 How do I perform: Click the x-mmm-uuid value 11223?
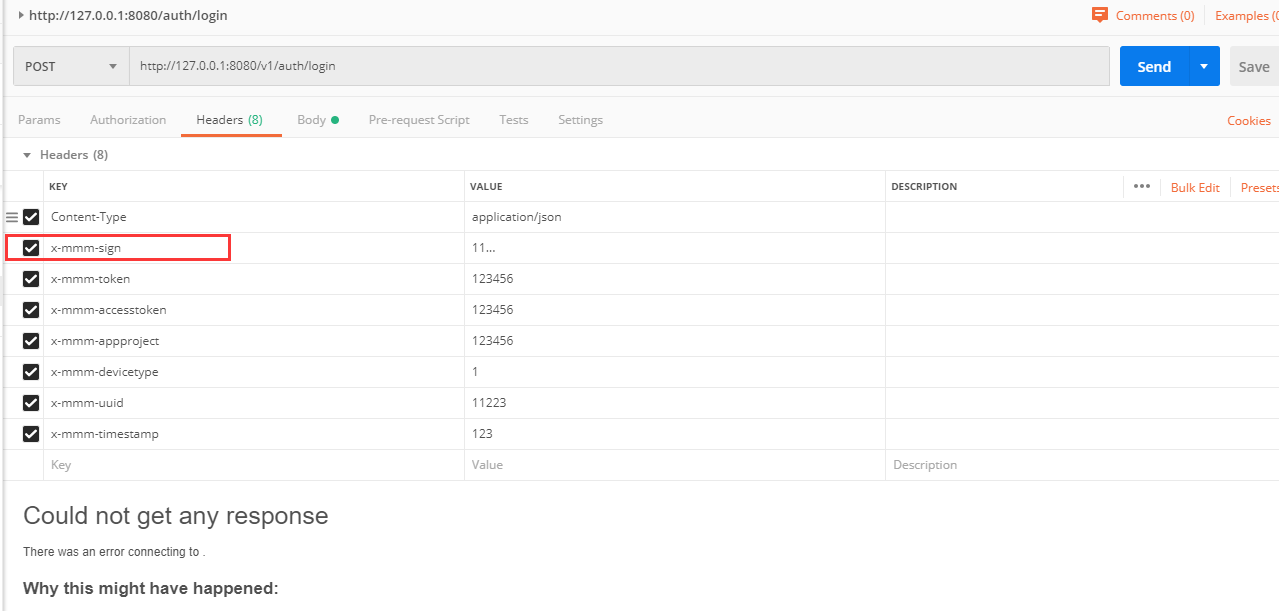[675, 403]
